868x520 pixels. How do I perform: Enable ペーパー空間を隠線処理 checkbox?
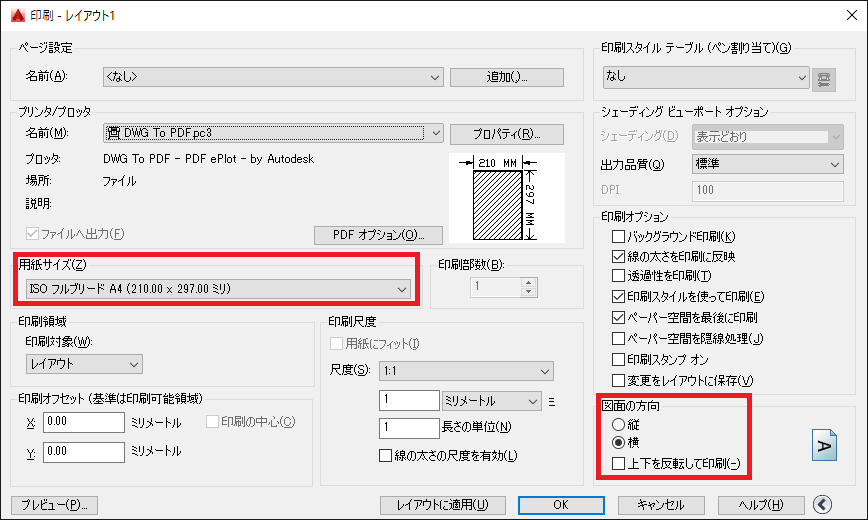click(618, 338)
